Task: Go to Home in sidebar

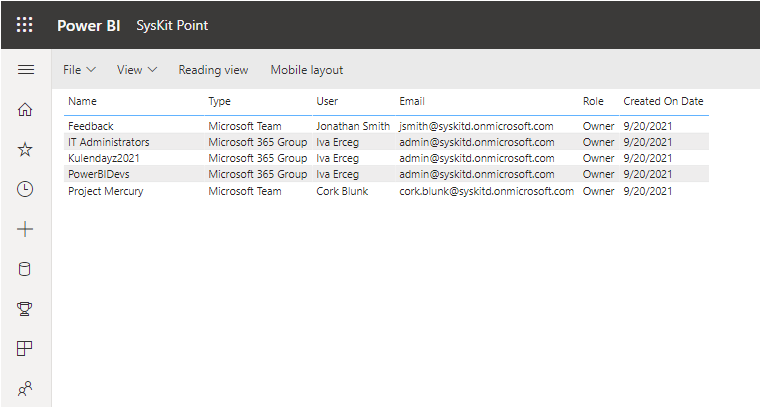Action: click(x=25, y=110)
